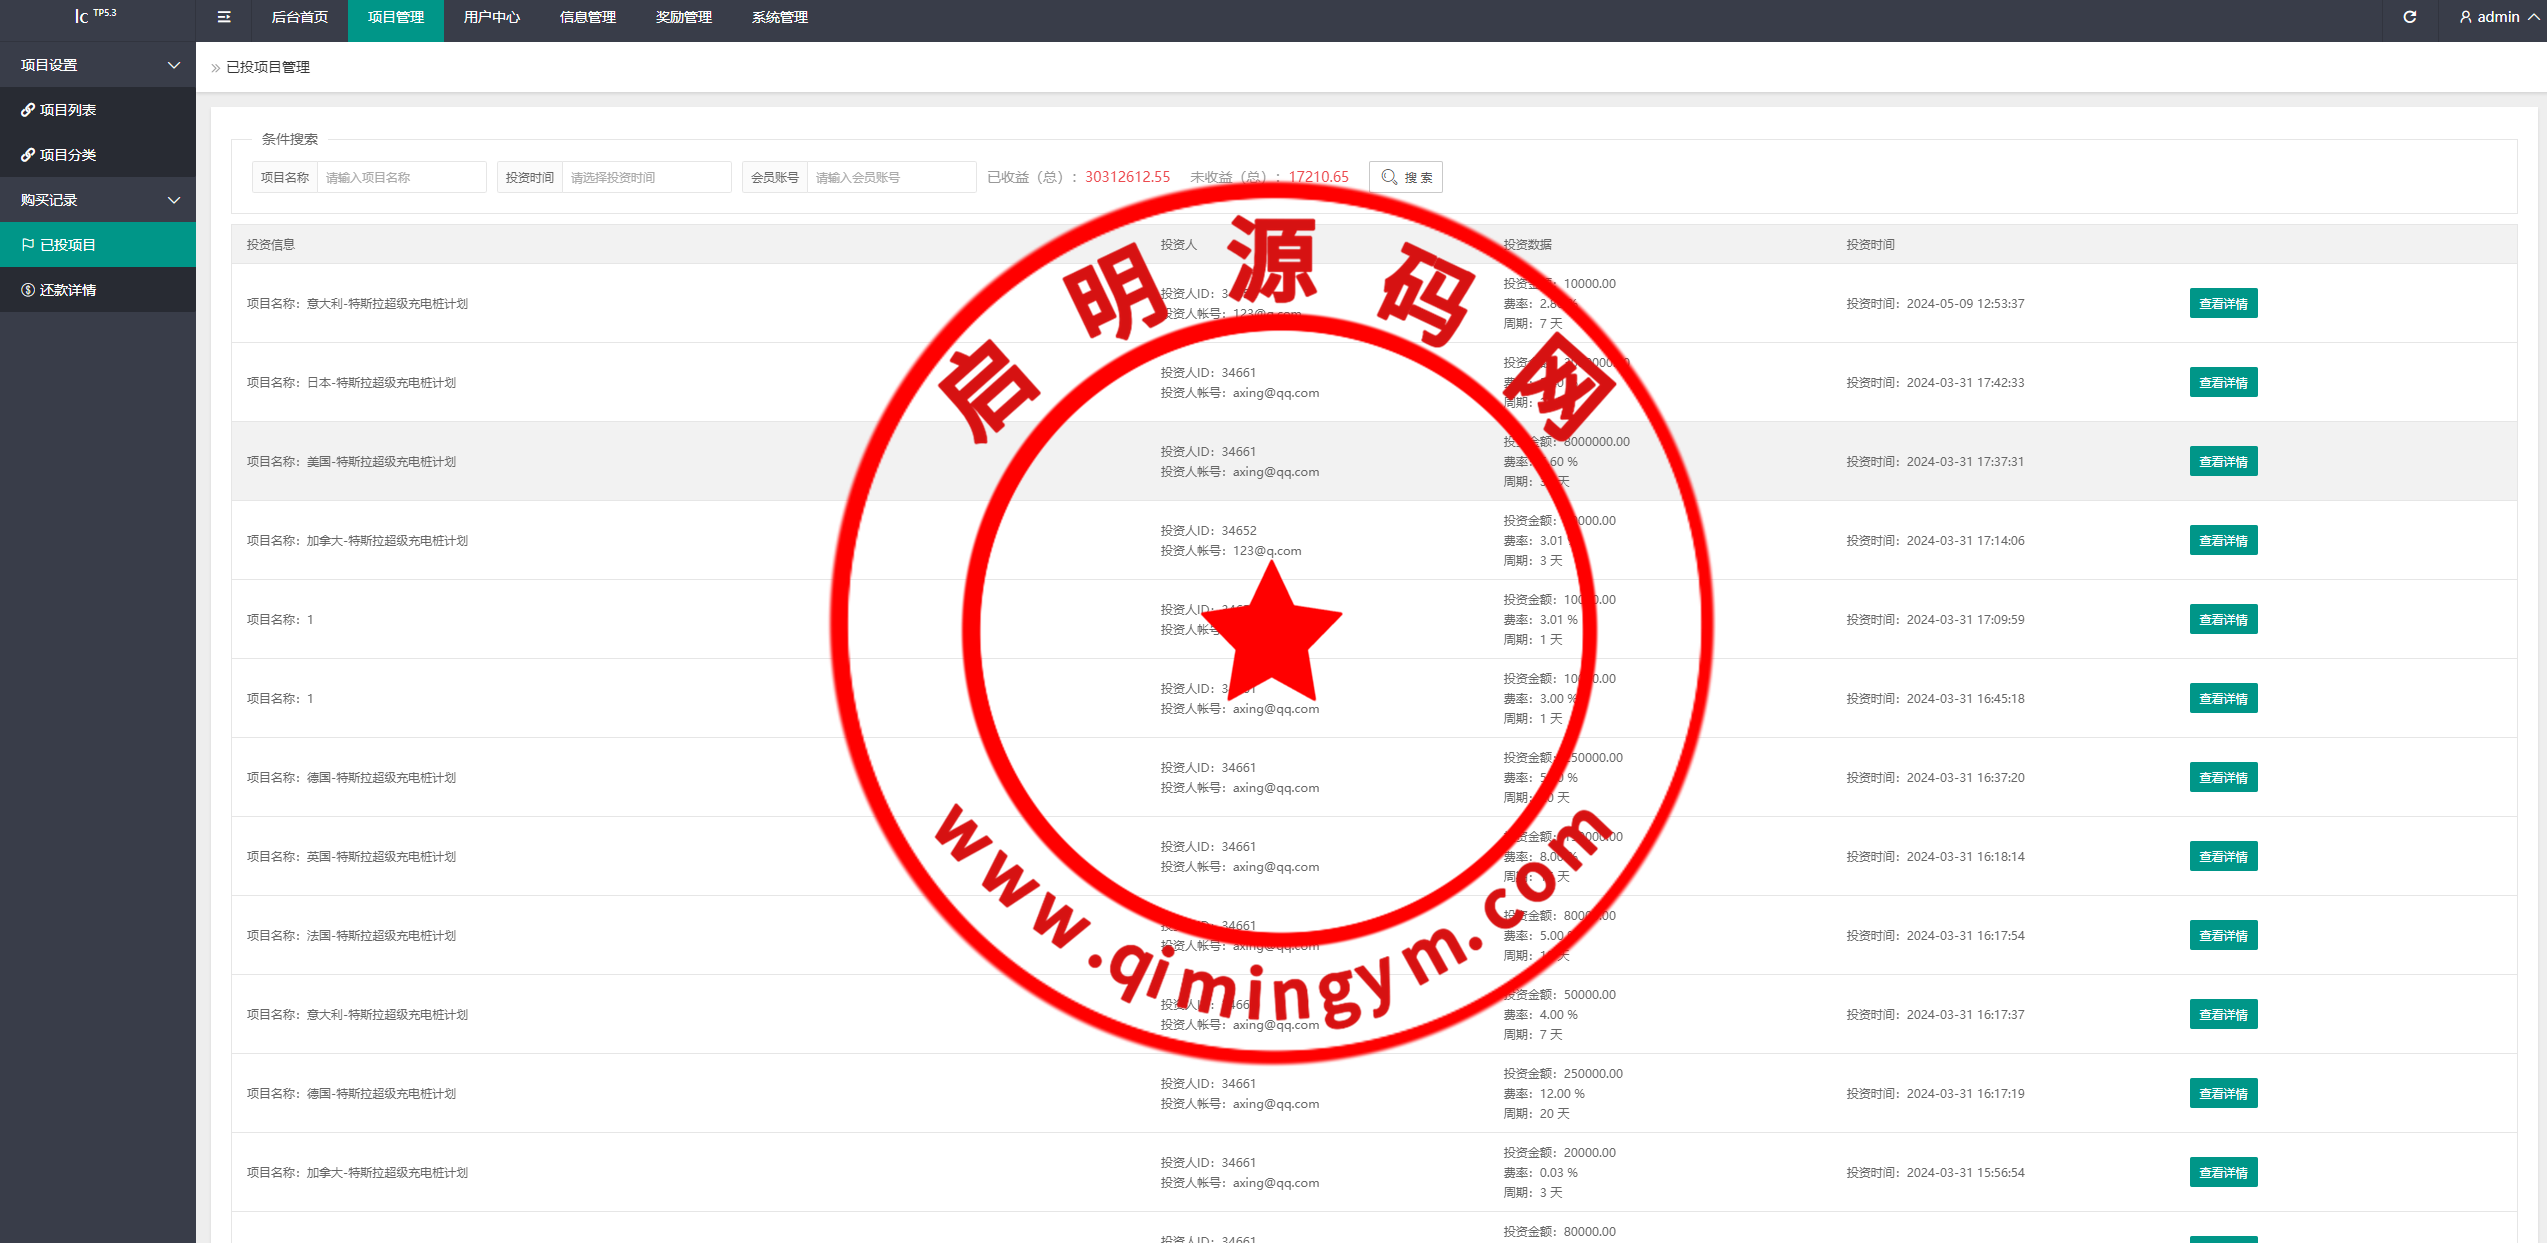Collapse the 项目设置 sidebar group

(x=174, y=65)
